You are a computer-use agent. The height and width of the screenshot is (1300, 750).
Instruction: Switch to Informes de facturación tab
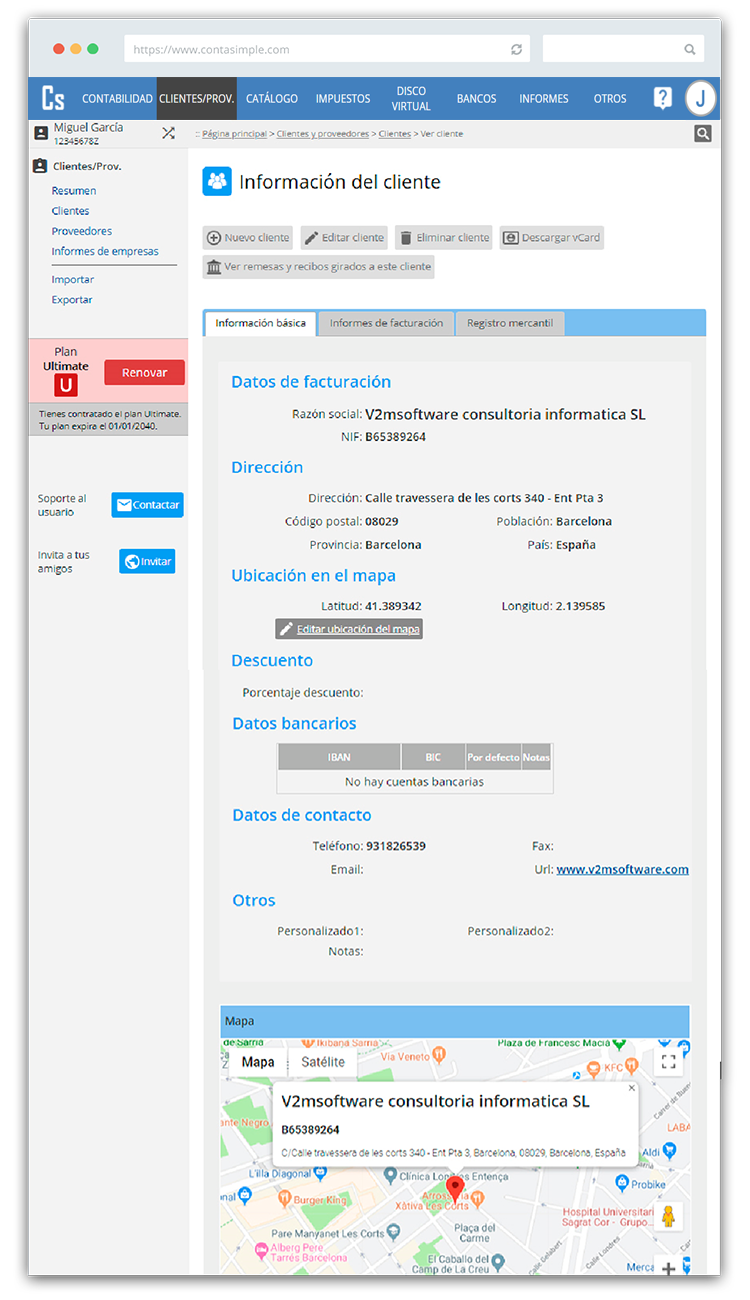coord(386,323)
